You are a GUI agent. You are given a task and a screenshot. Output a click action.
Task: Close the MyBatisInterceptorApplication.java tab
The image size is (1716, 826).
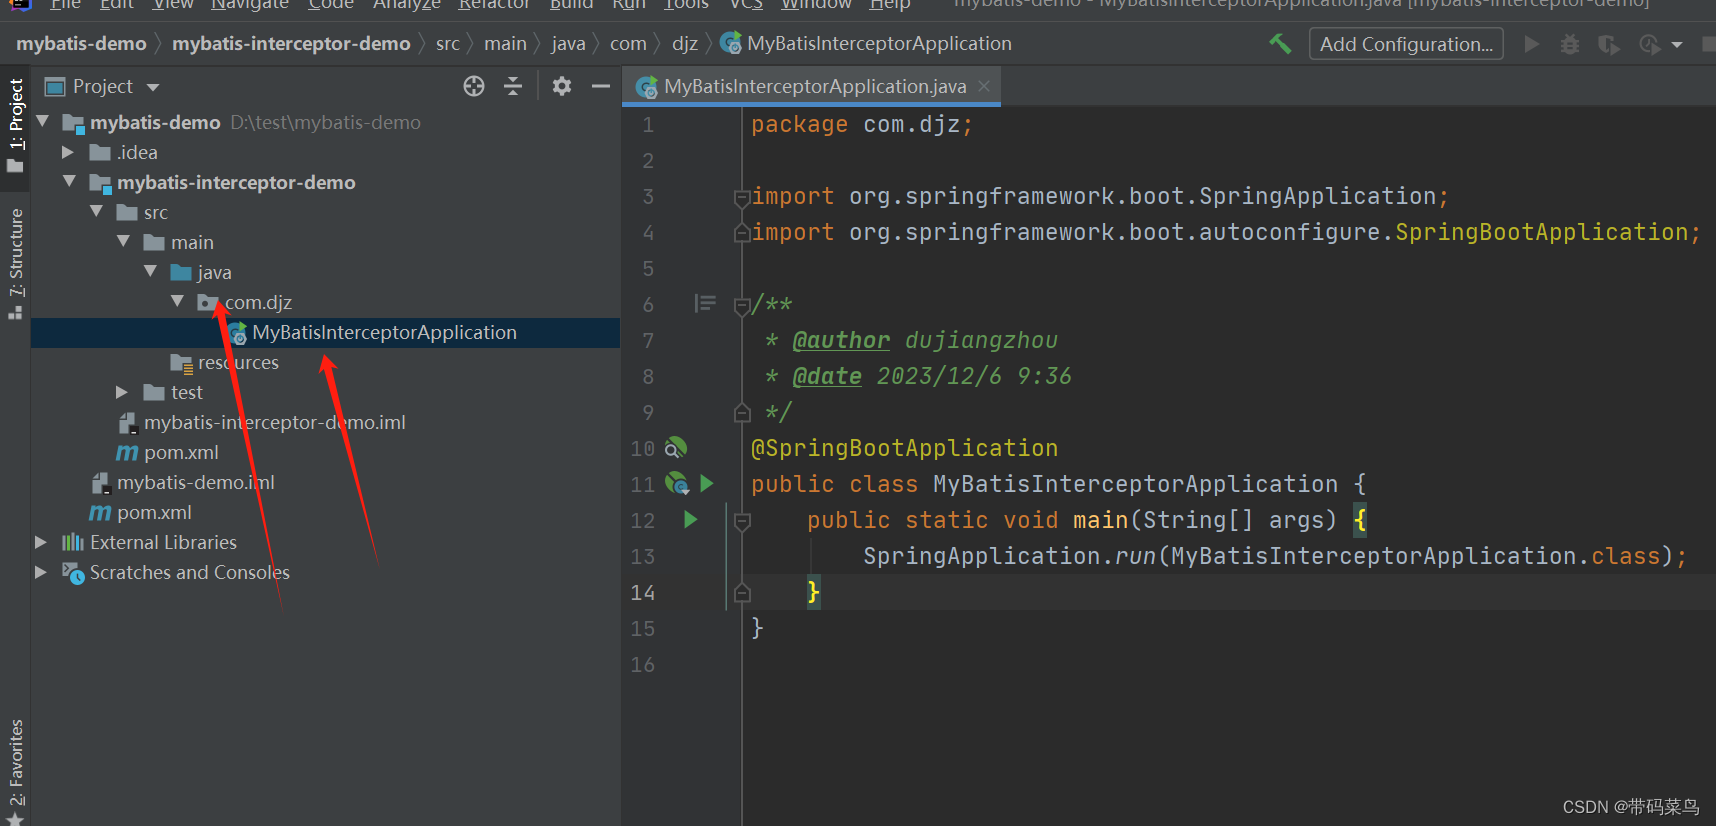pos(984,86)
